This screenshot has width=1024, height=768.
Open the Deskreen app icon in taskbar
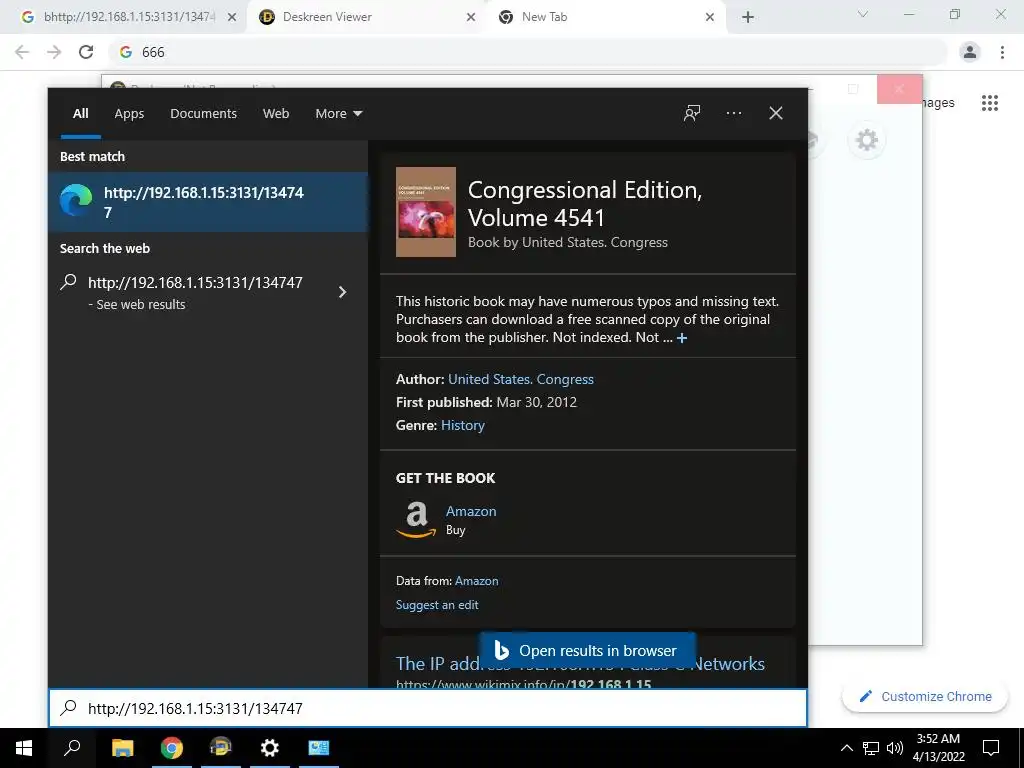pyautogui.click(x=220, y=748)
